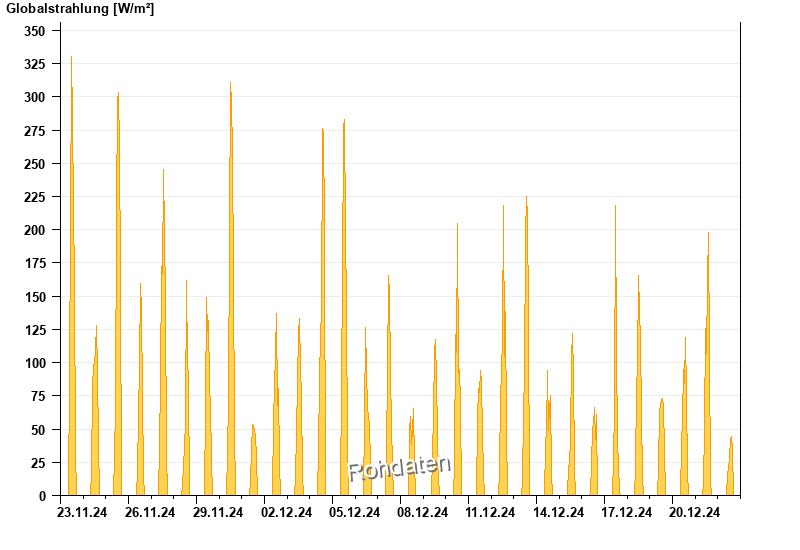This screenshot has width=800, height=550.
Task: Click the 20.12.24 date axis label
Action: [x=694, y=512]
